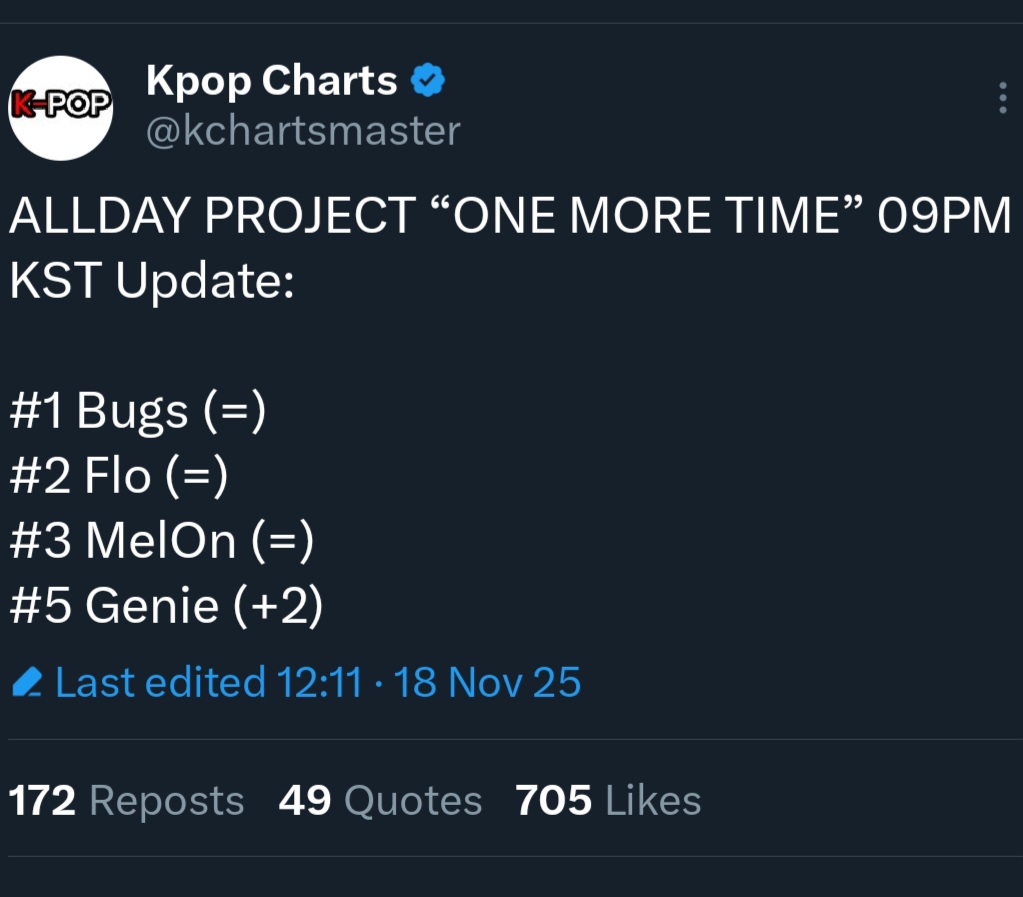Tap the @kchartsmaster handle
1023x897 pixels.
pyautogui.click(x=303, y=131)
